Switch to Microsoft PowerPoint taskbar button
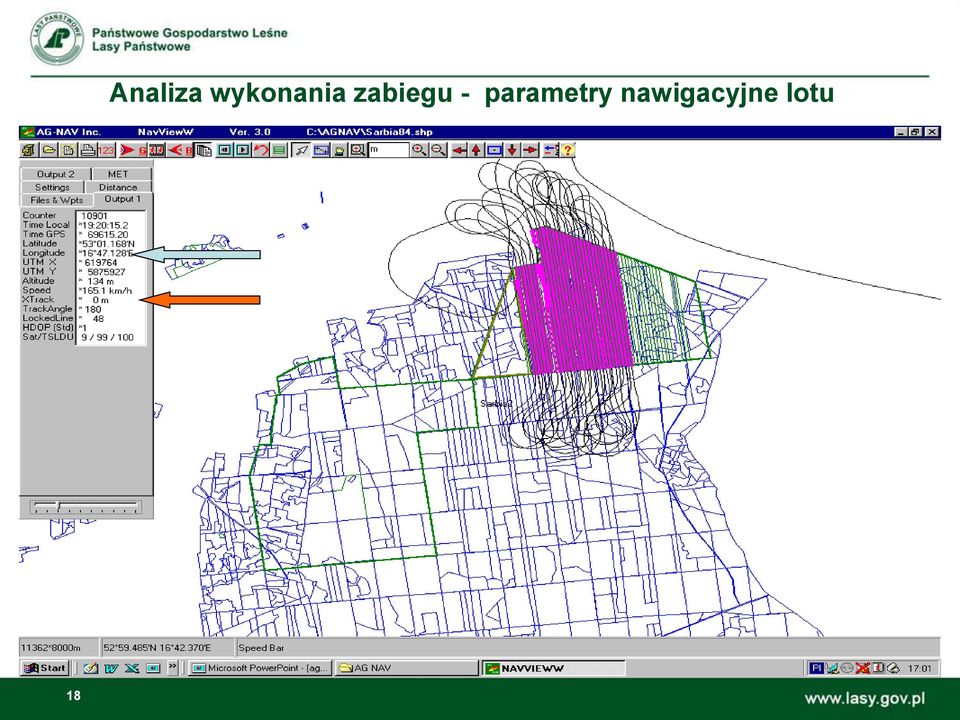 click(260, 668)
